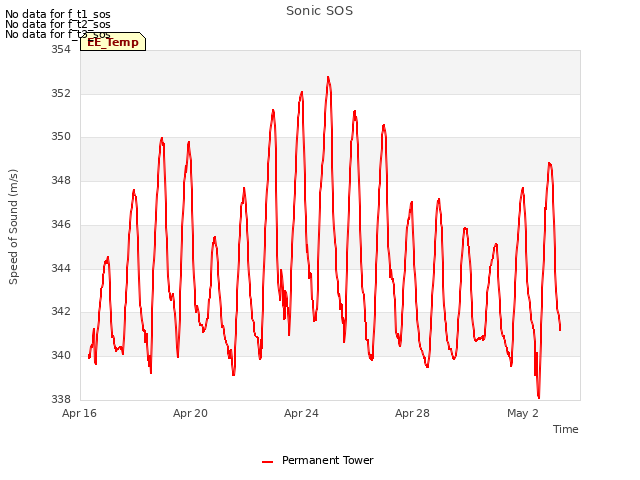Image resolution: width=640 pixels, height=480 pixels.
Task: Click the 'No data for f_t2_sos' message
Action: [x=58, y=24]
